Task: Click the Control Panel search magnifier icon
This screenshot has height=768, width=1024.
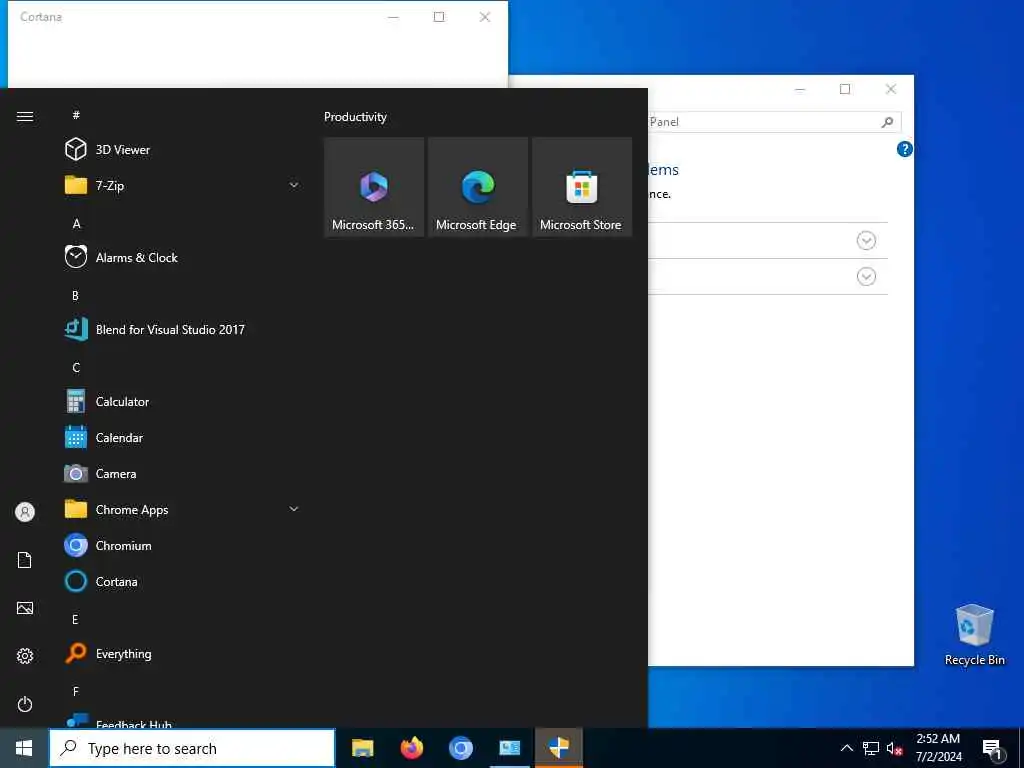Action: (x=888, y=122)
